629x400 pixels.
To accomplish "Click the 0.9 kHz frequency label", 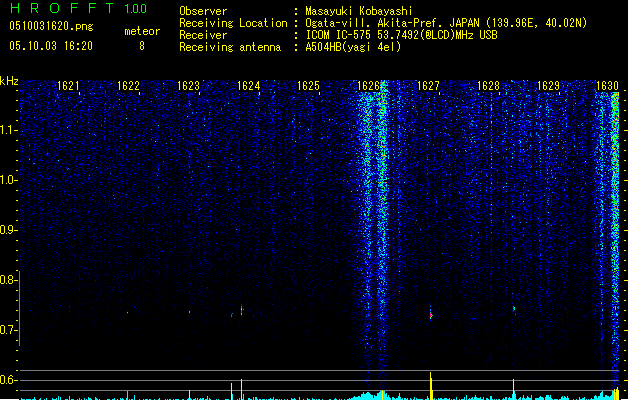I will pos(8,230).
